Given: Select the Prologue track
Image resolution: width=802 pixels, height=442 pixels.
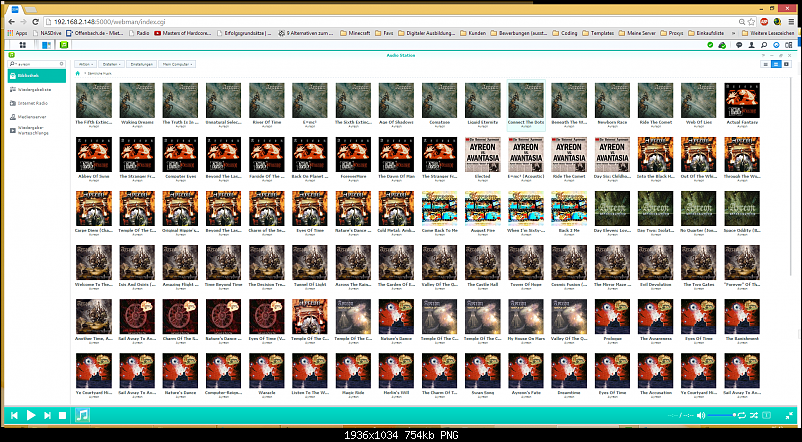Looking at the screenshot, I should coord(612,321).
